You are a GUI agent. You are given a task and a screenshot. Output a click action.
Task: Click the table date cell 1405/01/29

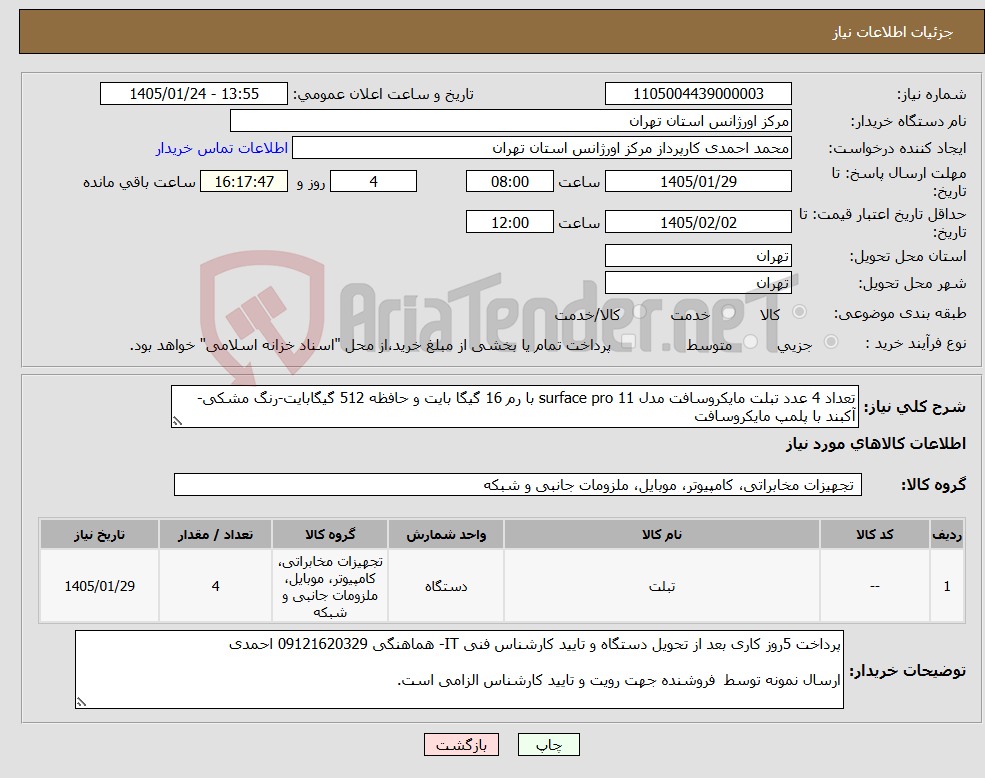tap(99, 586)
